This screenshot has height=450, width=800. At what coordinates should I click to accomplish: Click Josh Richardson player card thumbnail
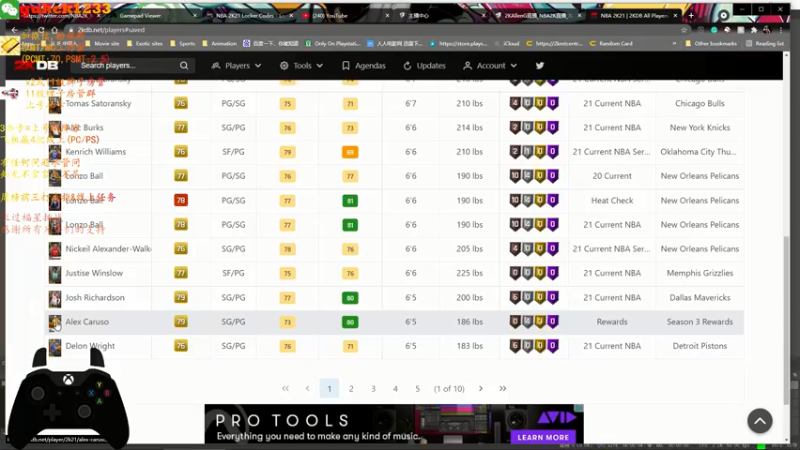(55, 298)
